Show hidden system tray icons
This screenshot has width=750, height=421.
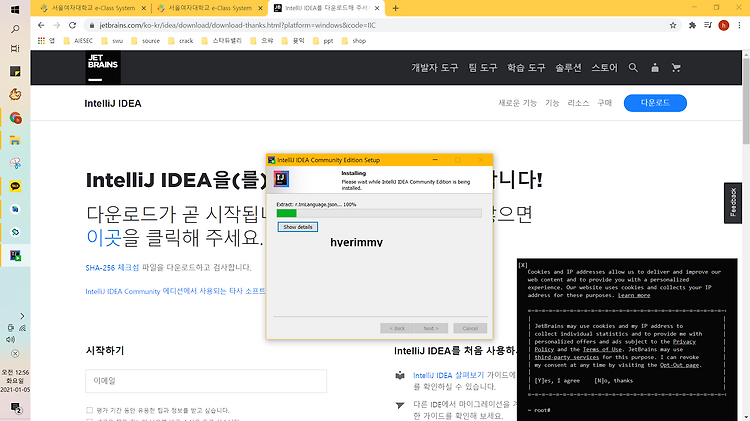click(x=22, y=316)
